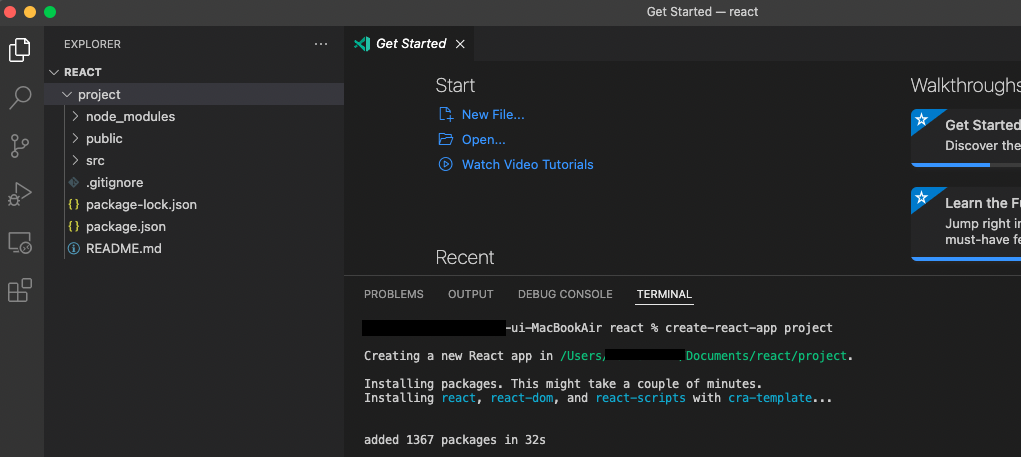Switch to the PROBLEMS panel tab
Screen dimensions: 1021x457
coord(393,294)
